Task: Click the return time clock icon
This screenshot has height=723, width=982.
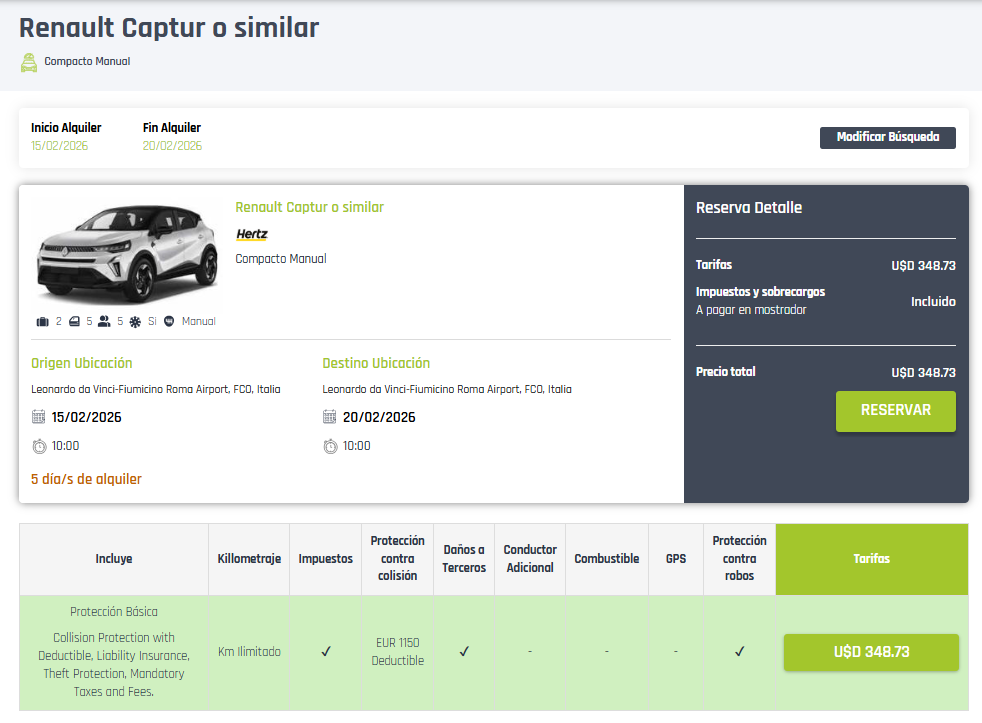Action: click(x=330, y=446)
